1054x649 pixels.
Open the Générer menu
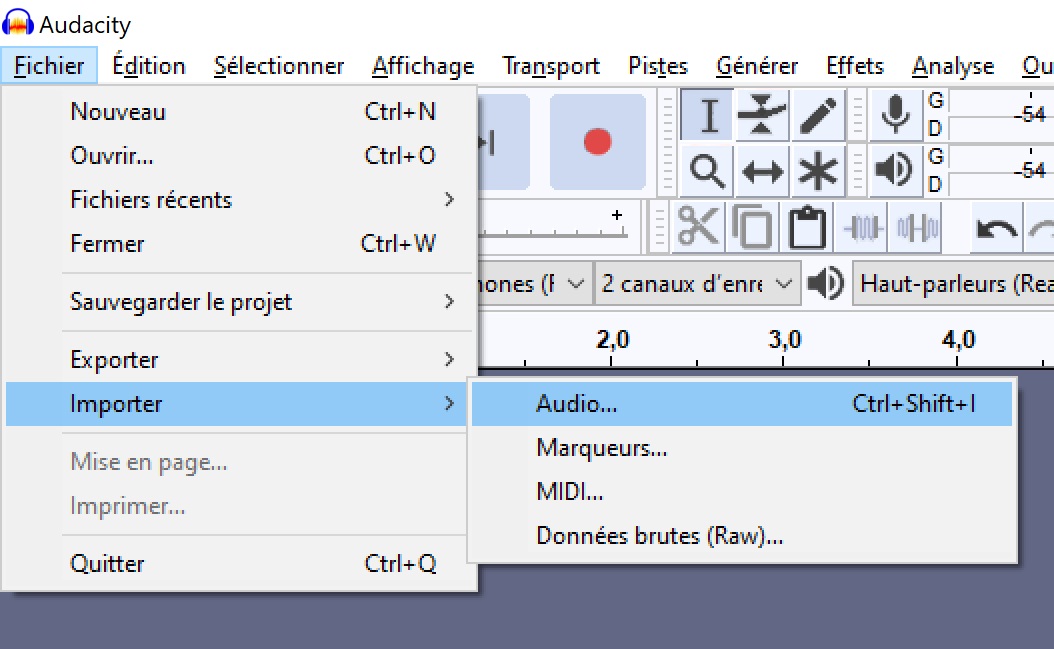click(757, 66)
